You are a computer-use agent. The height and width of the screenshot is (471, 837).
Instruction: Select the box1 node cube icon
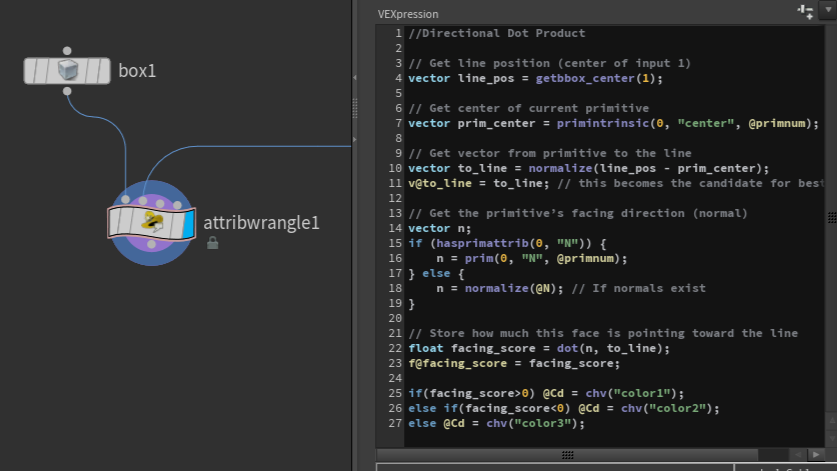click(68, 70)
